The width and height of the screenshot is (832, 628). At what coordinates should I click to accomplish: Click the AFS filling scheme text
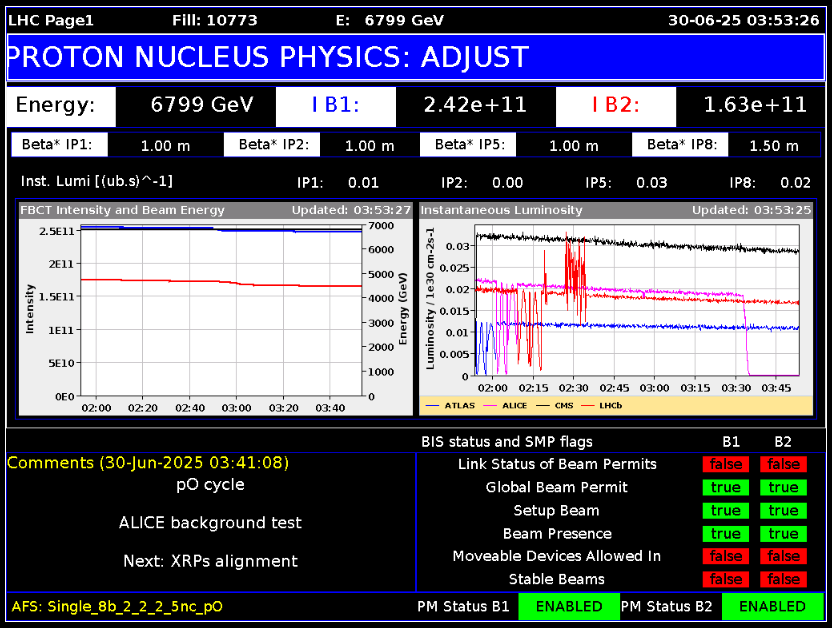[117, 606]
